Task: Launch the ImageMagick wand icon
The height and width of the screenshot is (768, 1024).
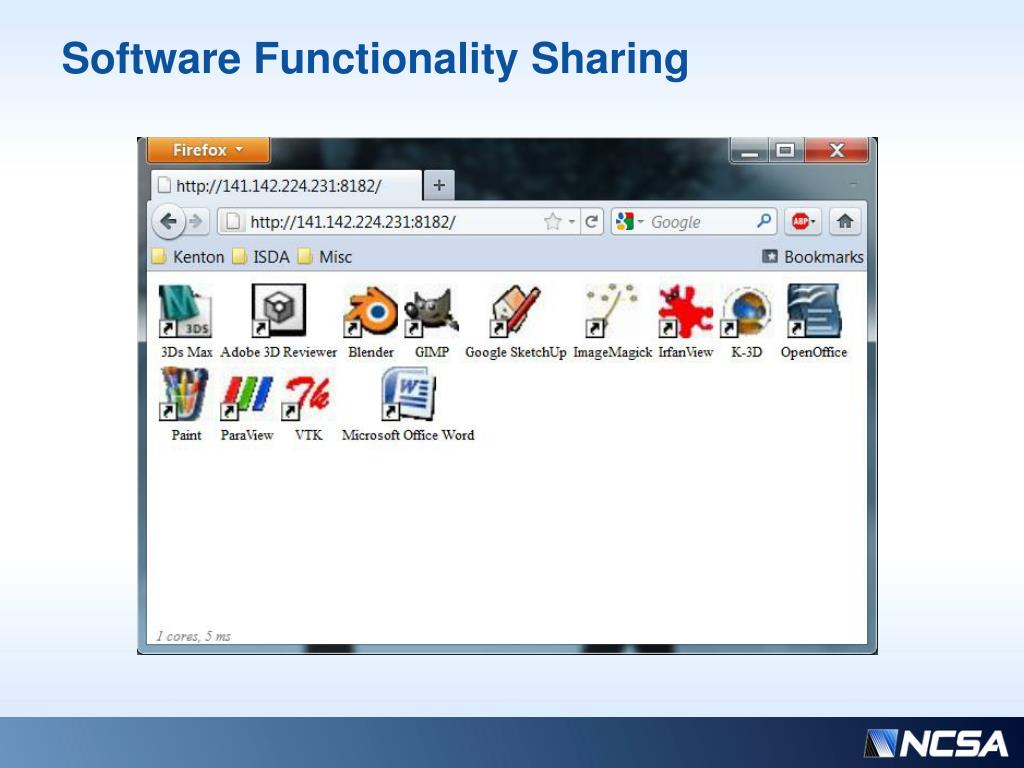Action: (612, 311)
